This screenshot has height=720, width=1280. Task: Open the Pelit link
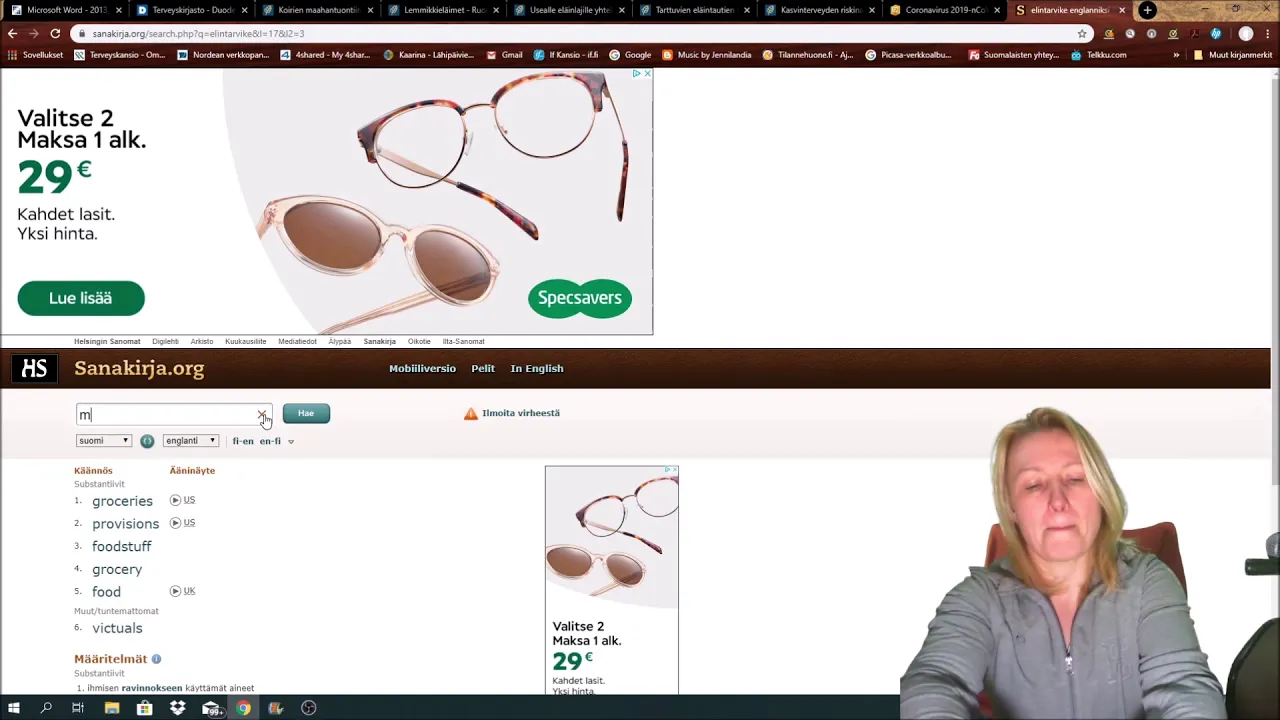click(x=483, y=368)
